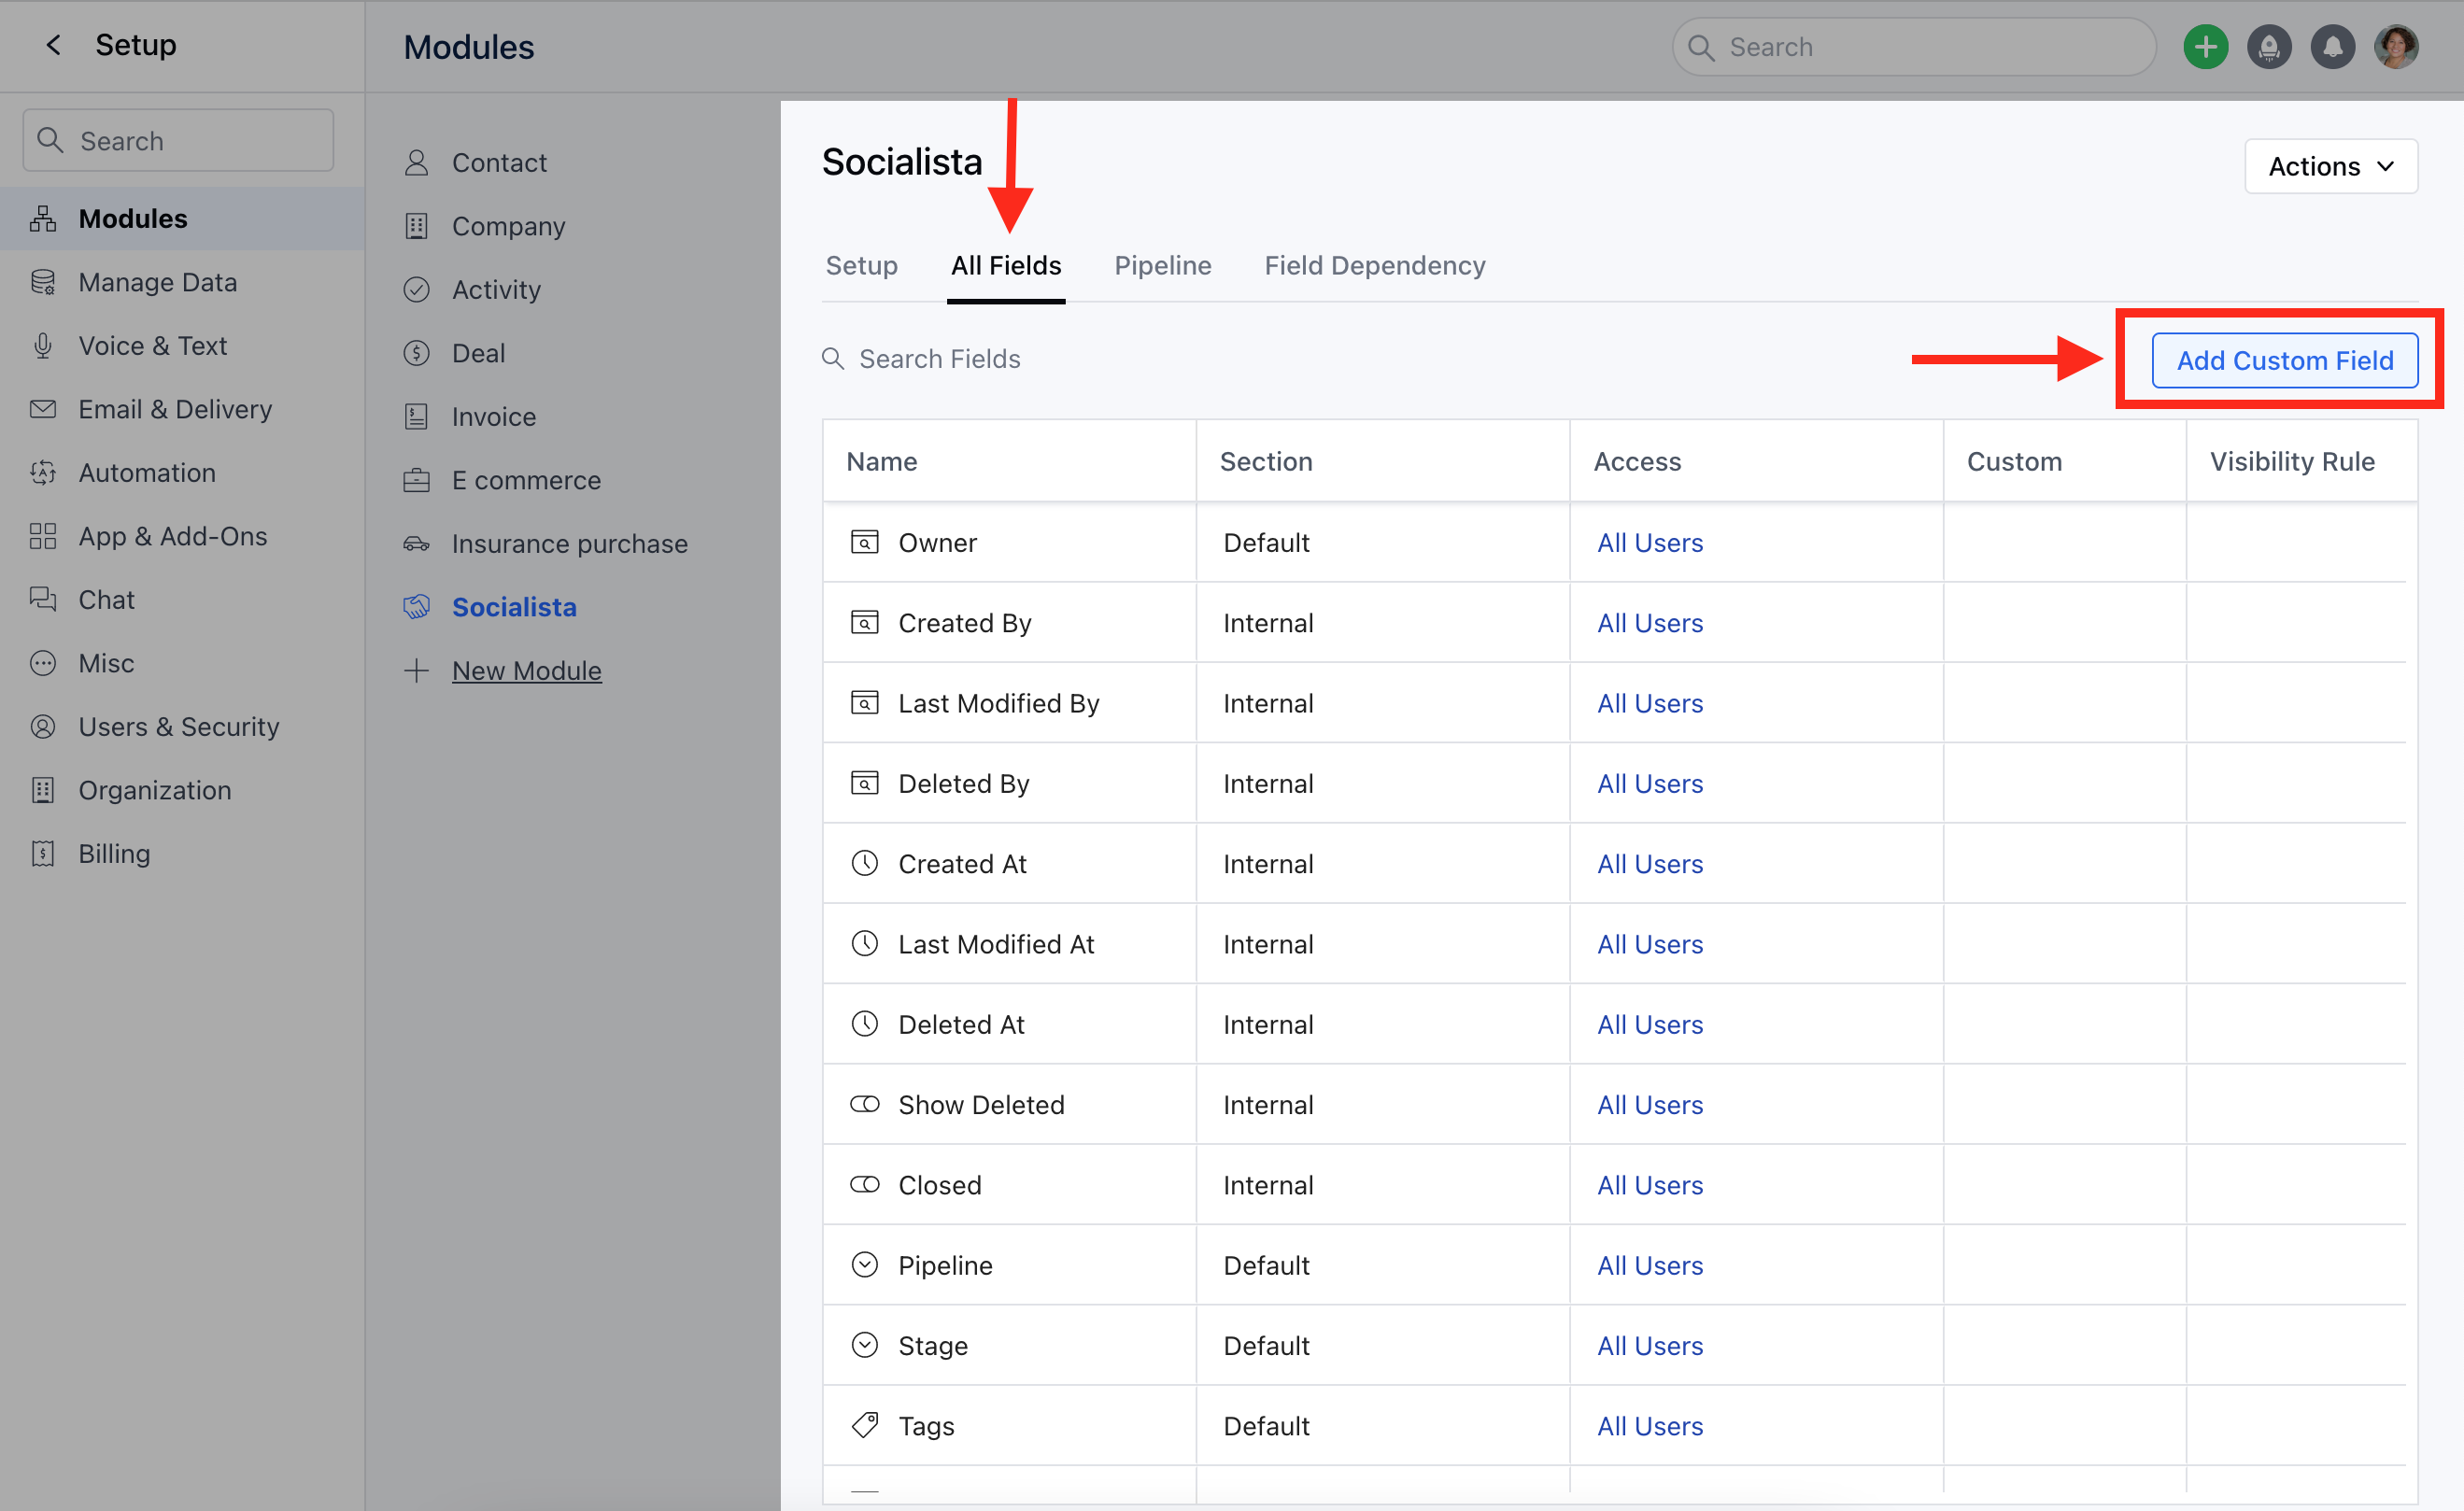Click All Users link in Owner row
This screenshot has width=2464, height=1511.
(1650, 542)
